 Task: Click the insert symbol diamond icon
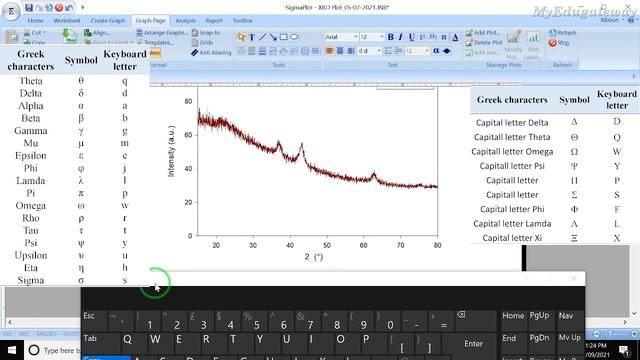coord(447,51)
